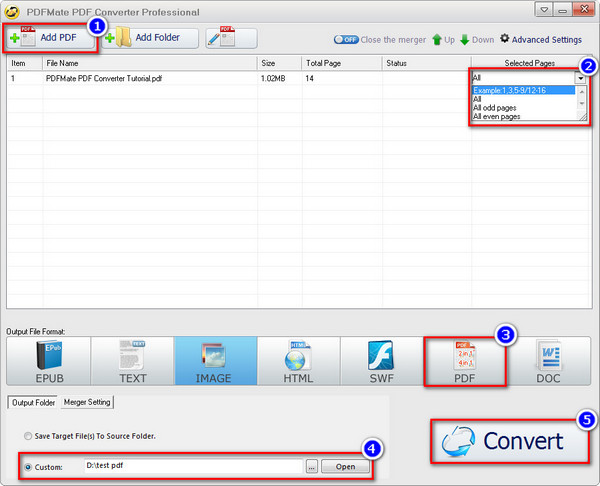This screenshot has height=486, width=600.
Task: Select HTML output format
Action: (299, 361)
